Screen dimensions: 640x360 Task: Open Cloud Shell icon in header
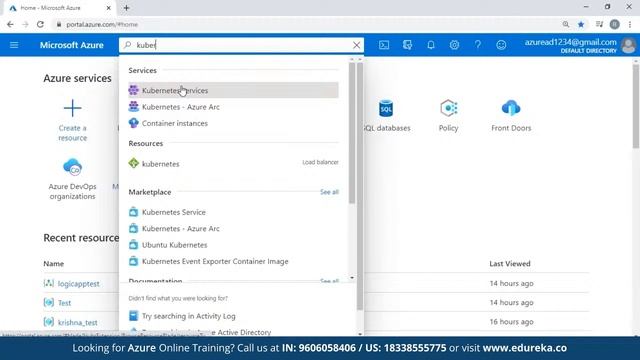click(x=384, y=45)
